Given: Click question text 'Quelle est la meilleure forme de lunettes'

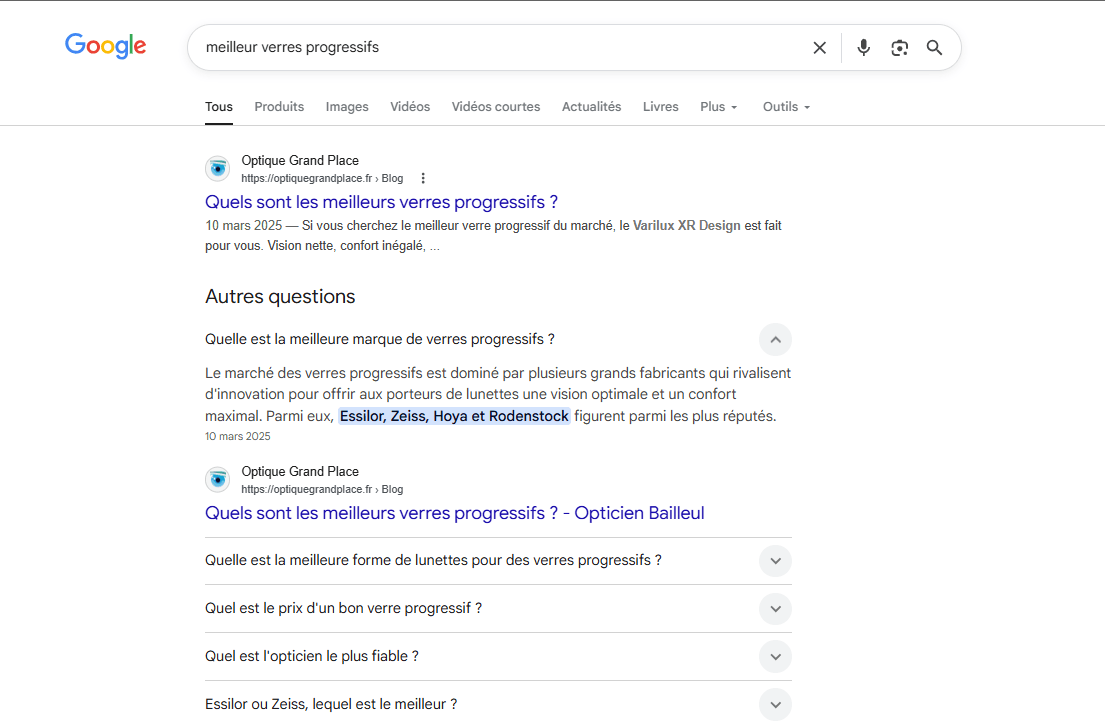Looking at the screenshot, I should pos(433,560).
